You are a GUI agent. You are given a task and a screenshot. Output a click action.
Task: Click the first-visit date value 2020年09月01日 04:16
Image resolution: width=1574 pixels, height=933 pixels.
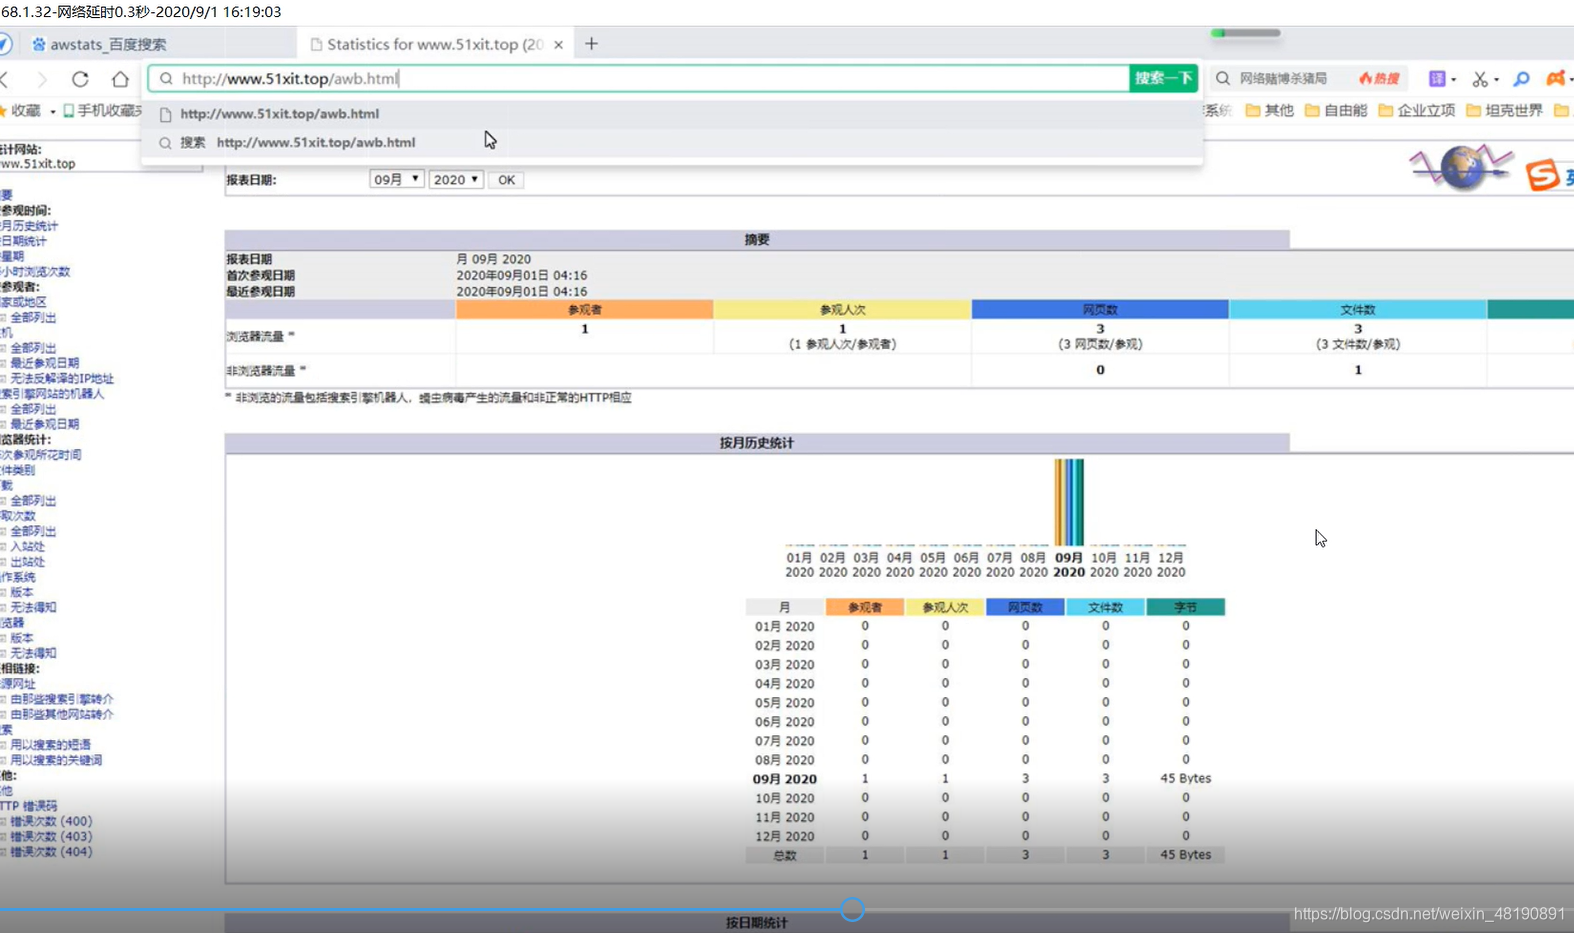522,275
